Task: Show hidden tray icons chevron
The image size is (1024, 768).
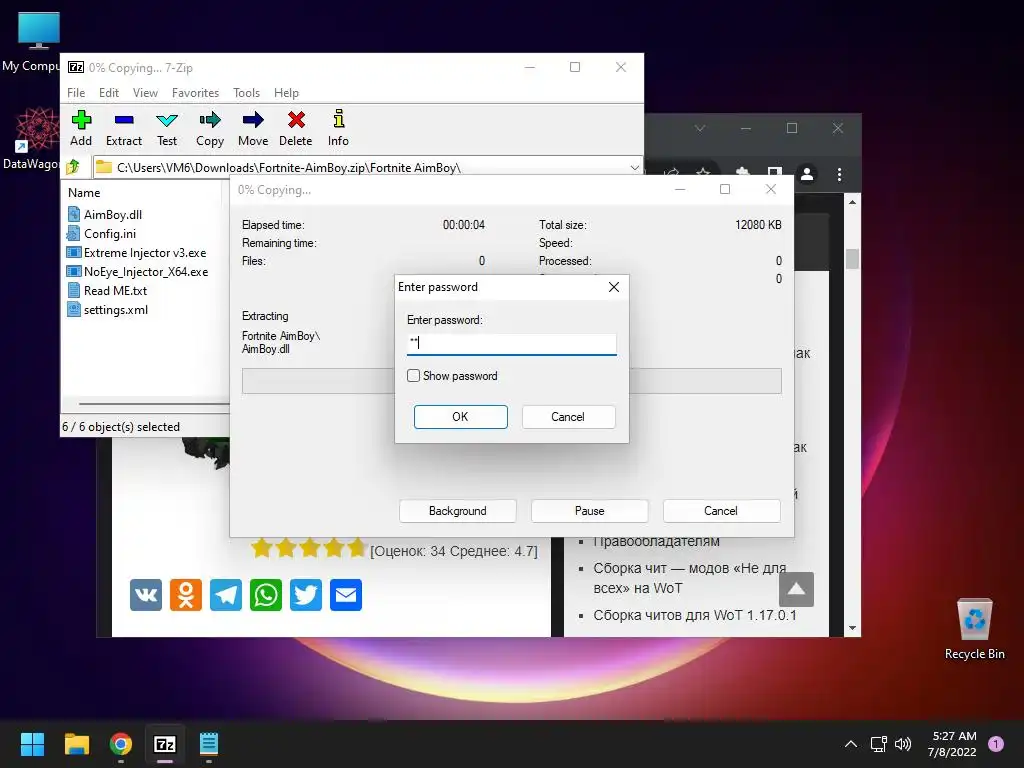Action: [x=851, y=744]
